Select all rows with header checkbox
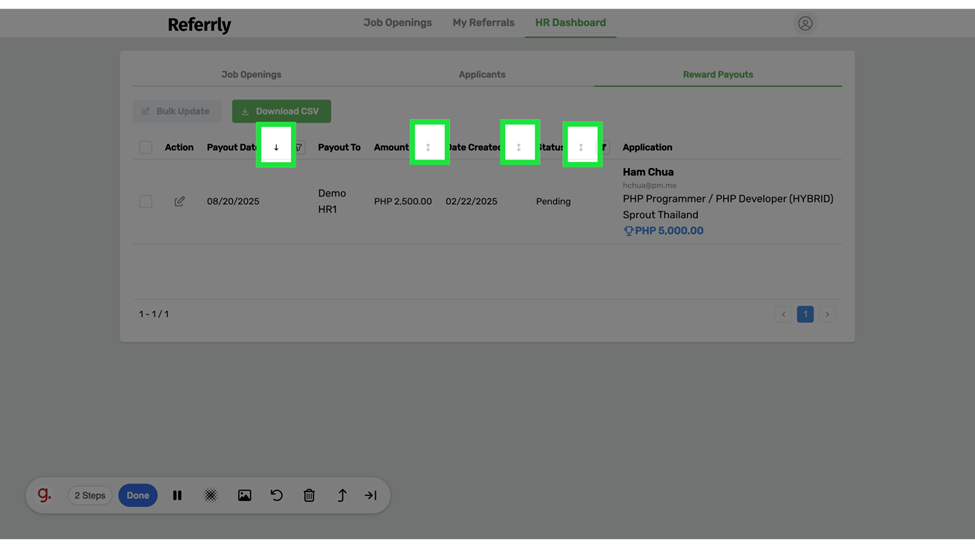 [x=146, y=147]
